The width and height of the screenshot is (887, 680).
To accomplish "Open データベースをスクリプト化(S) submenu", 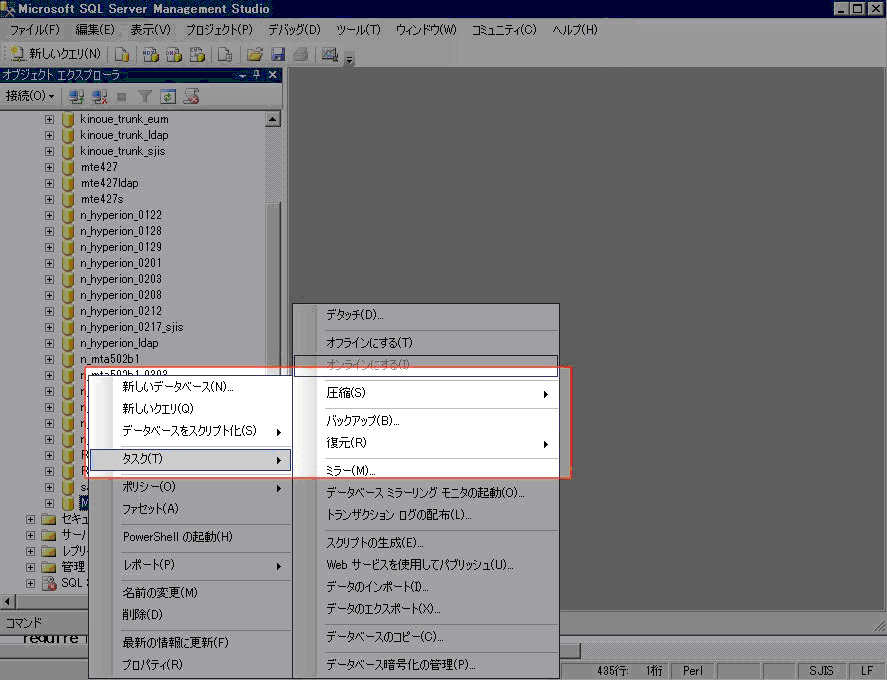I will click(x=190, y=431).
